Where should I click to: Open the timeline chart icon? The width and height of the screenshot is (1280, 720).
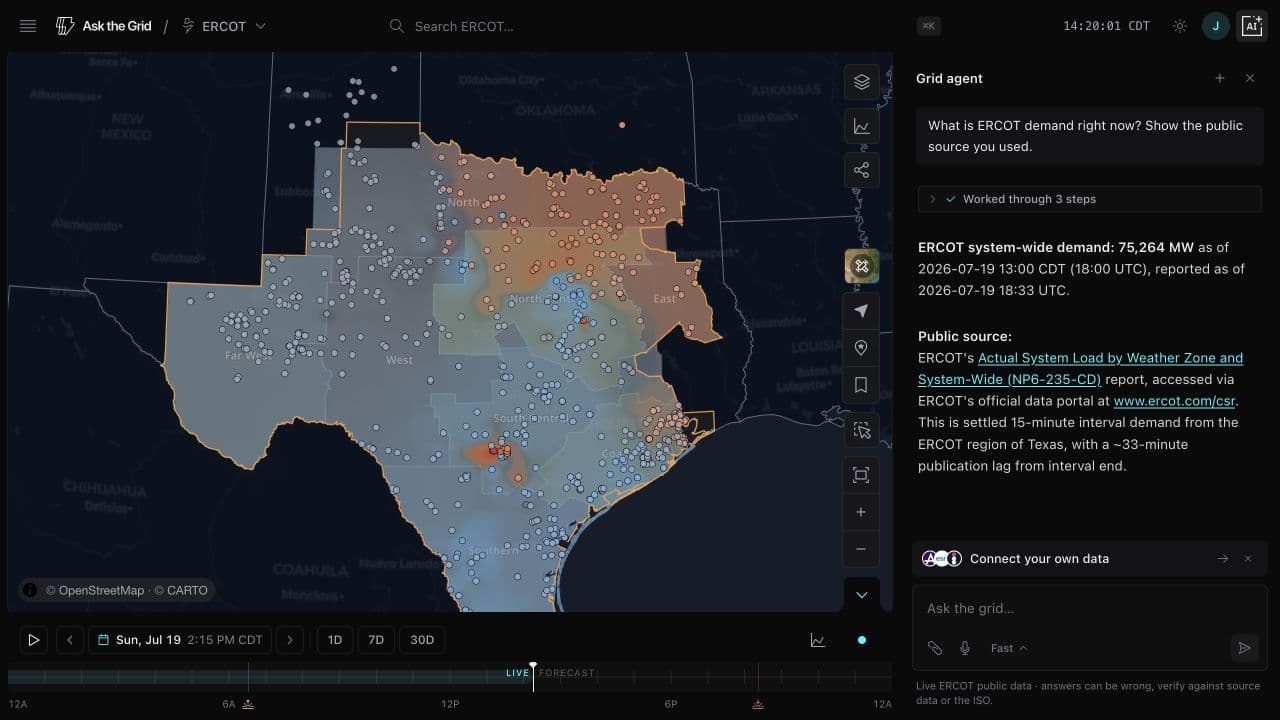818,640
